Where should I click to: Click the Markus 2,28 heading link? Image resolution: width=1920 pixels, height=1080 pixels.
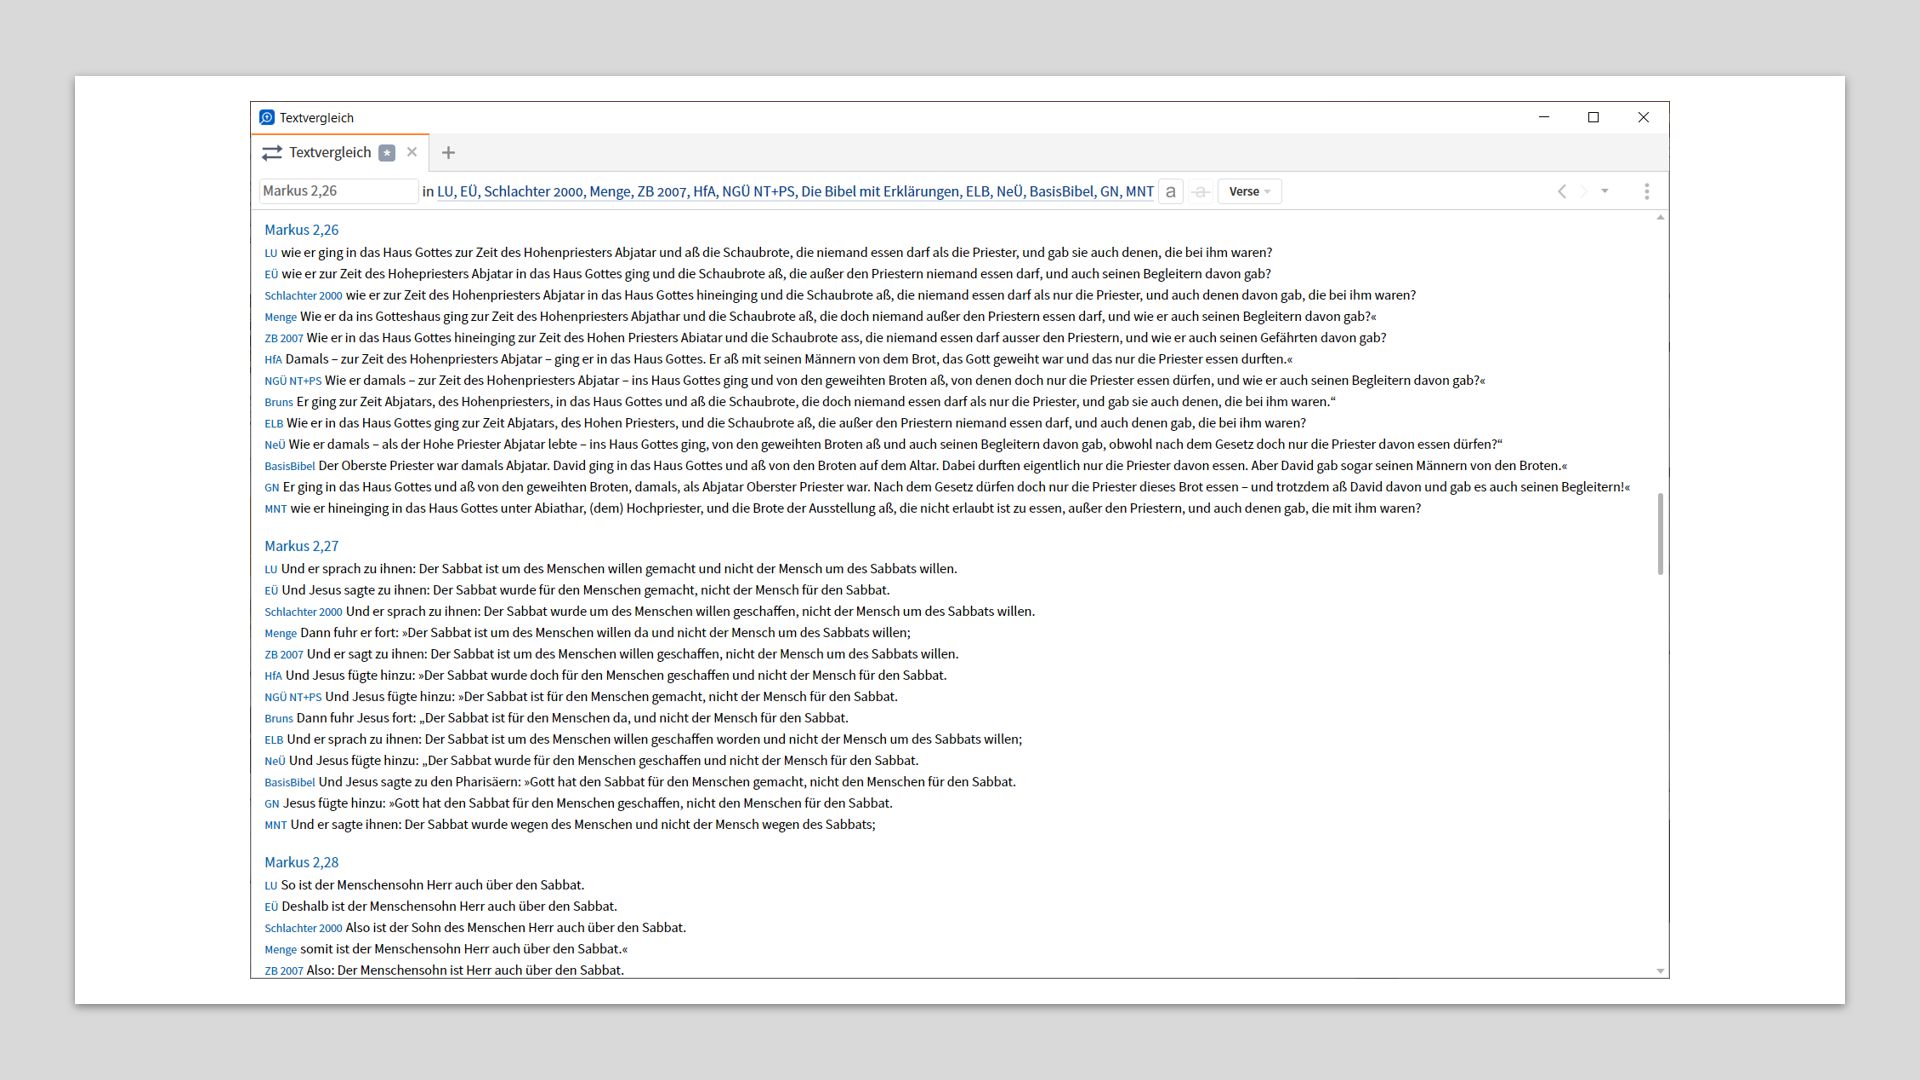(301, 862)
